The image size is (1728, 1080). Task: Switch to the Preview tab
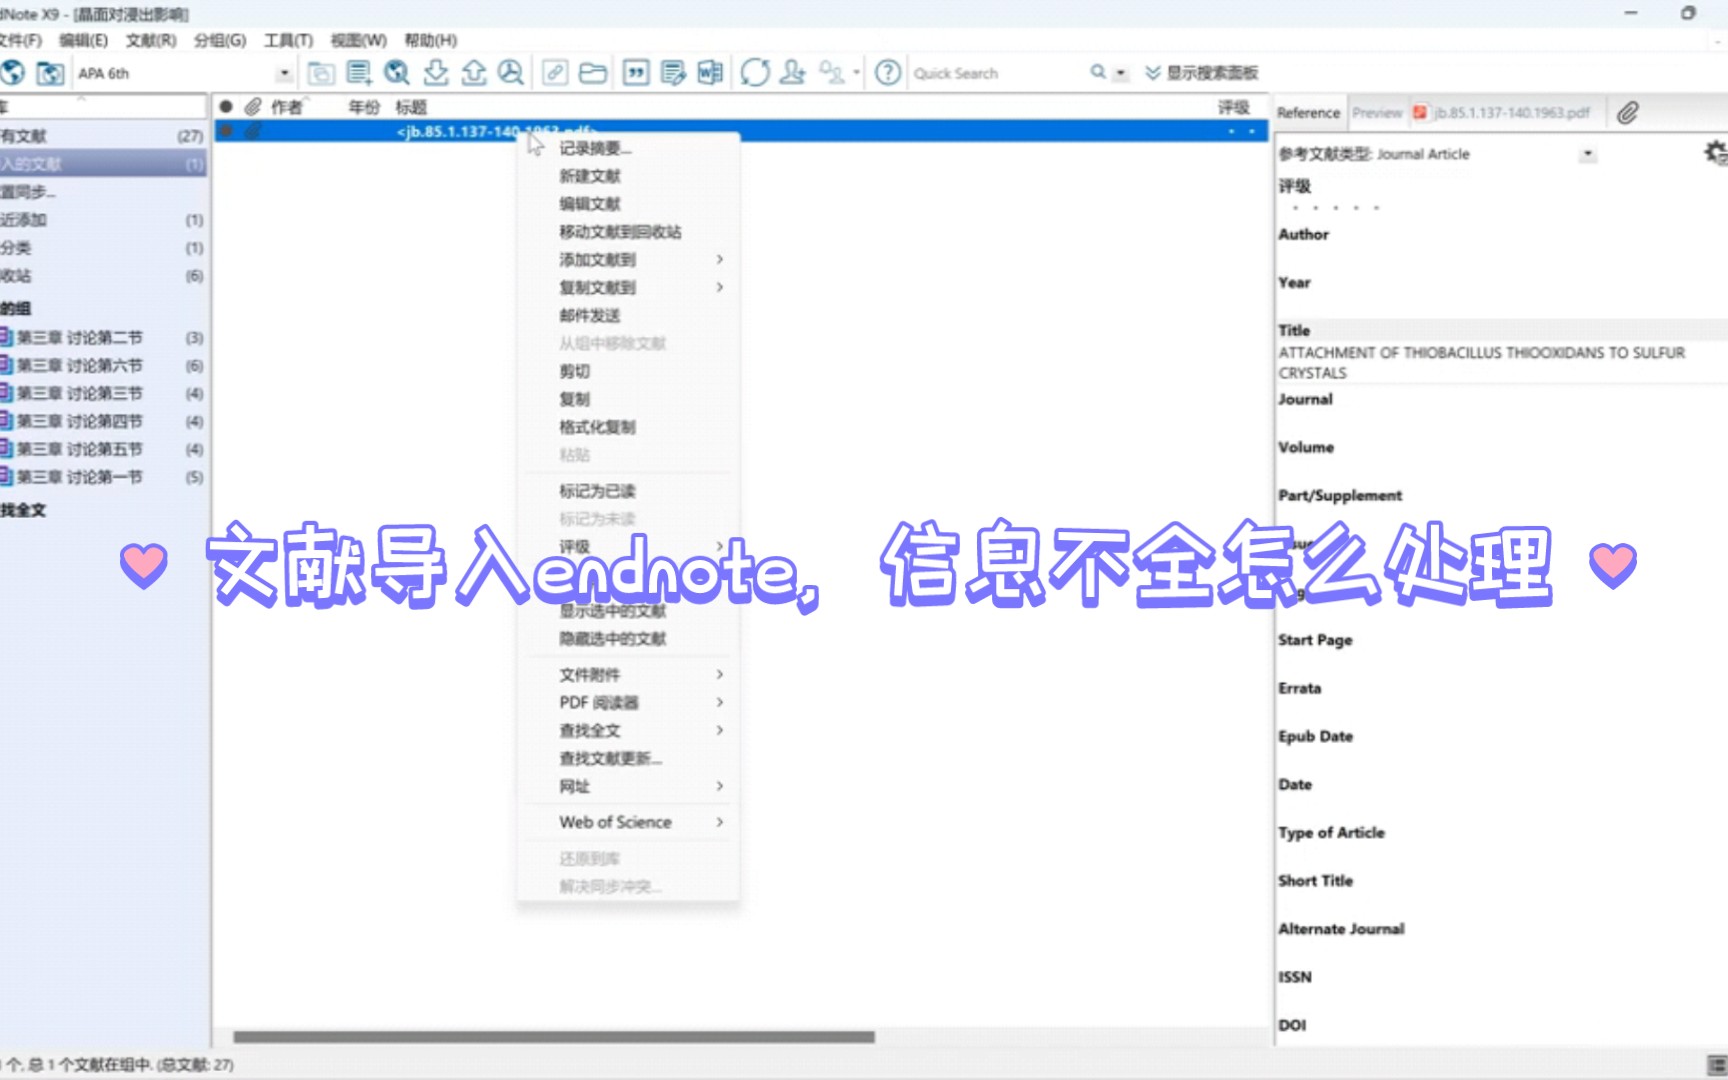[1377, 112]
